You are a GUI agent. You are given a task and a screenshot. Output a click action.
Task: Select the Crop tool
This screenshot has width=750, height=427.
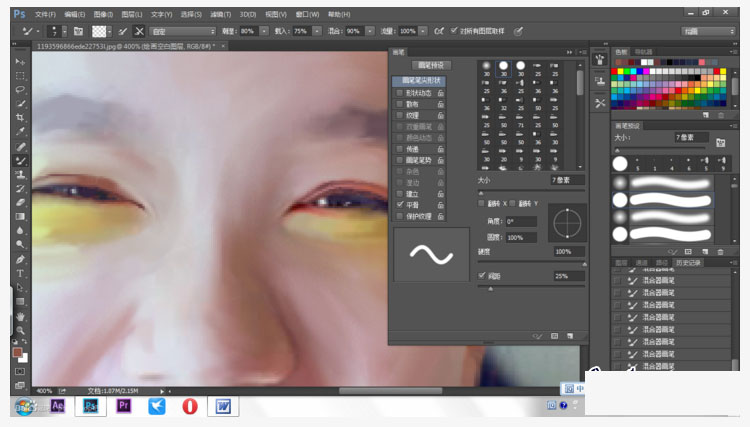[x=20, y=117]
